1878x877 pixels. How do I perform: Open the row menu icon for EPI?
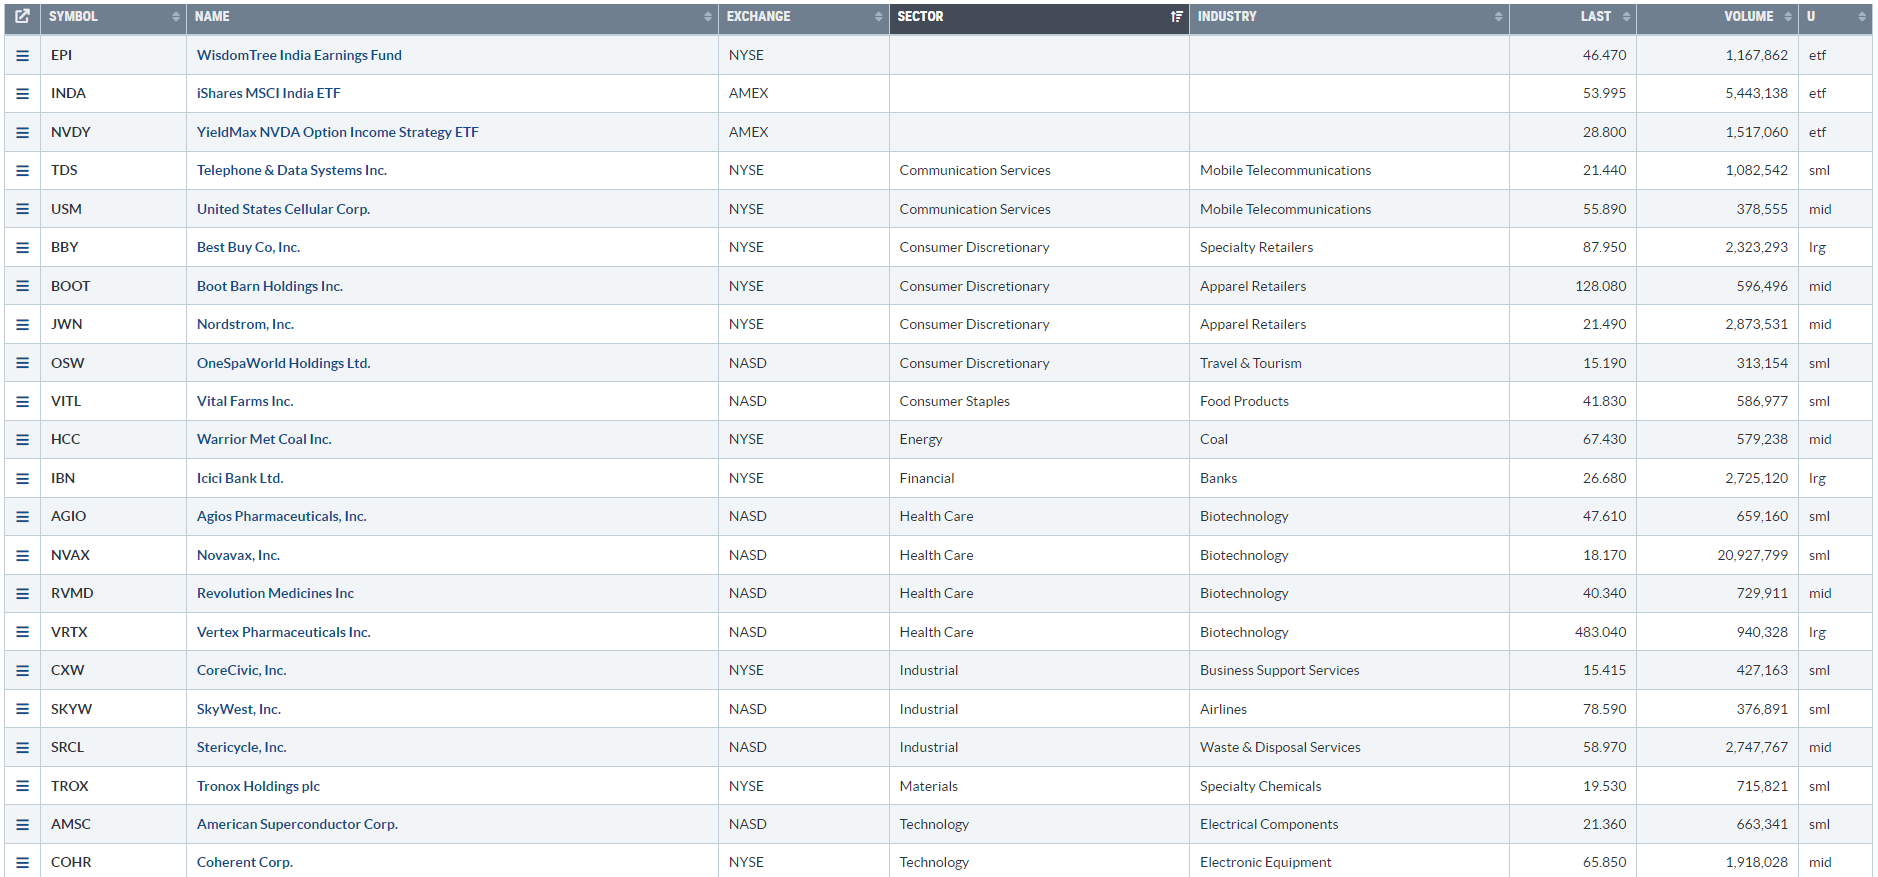coord(22,56)
